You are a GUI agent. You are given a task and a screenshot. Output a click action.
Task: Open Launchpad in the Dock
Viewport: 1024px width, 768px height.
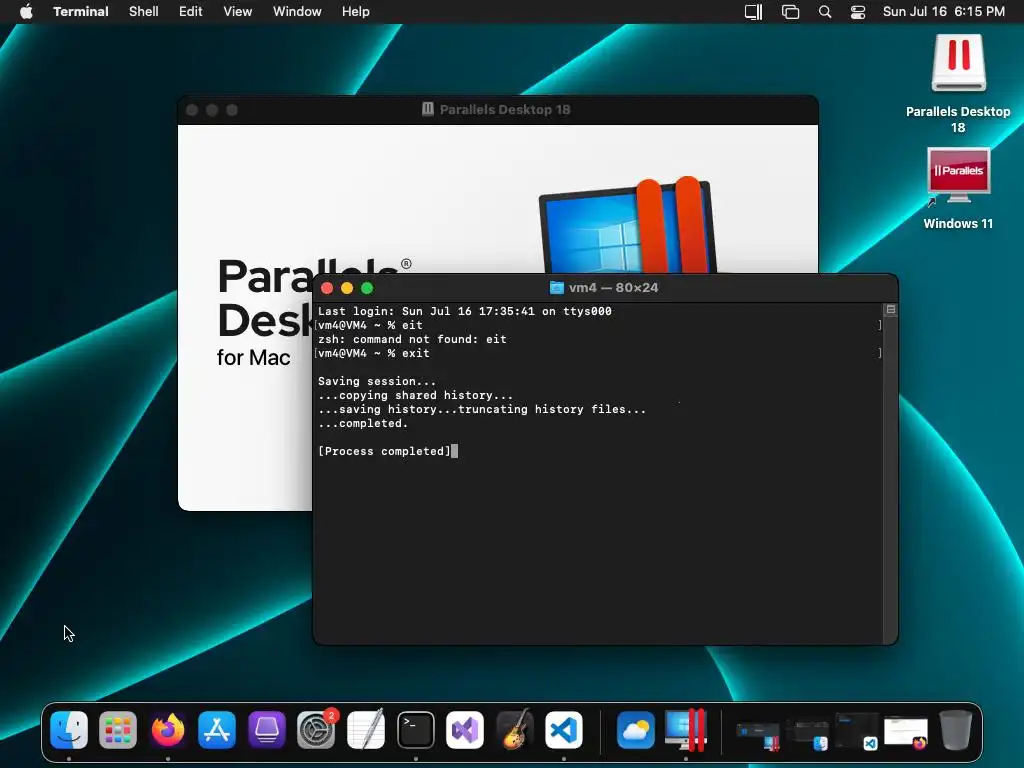click(118, 729)
